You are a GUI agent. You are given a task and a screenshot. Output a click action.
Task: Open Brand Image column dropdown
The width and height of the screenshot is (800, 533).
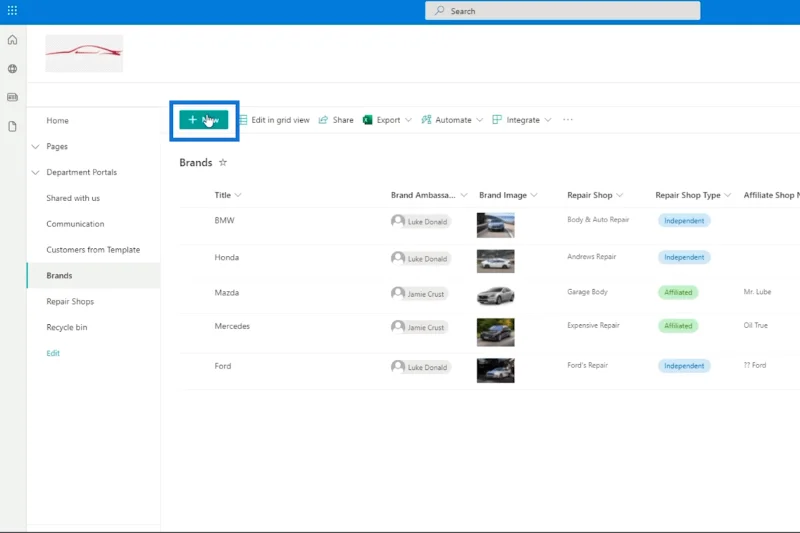click(x=534, y=195)
